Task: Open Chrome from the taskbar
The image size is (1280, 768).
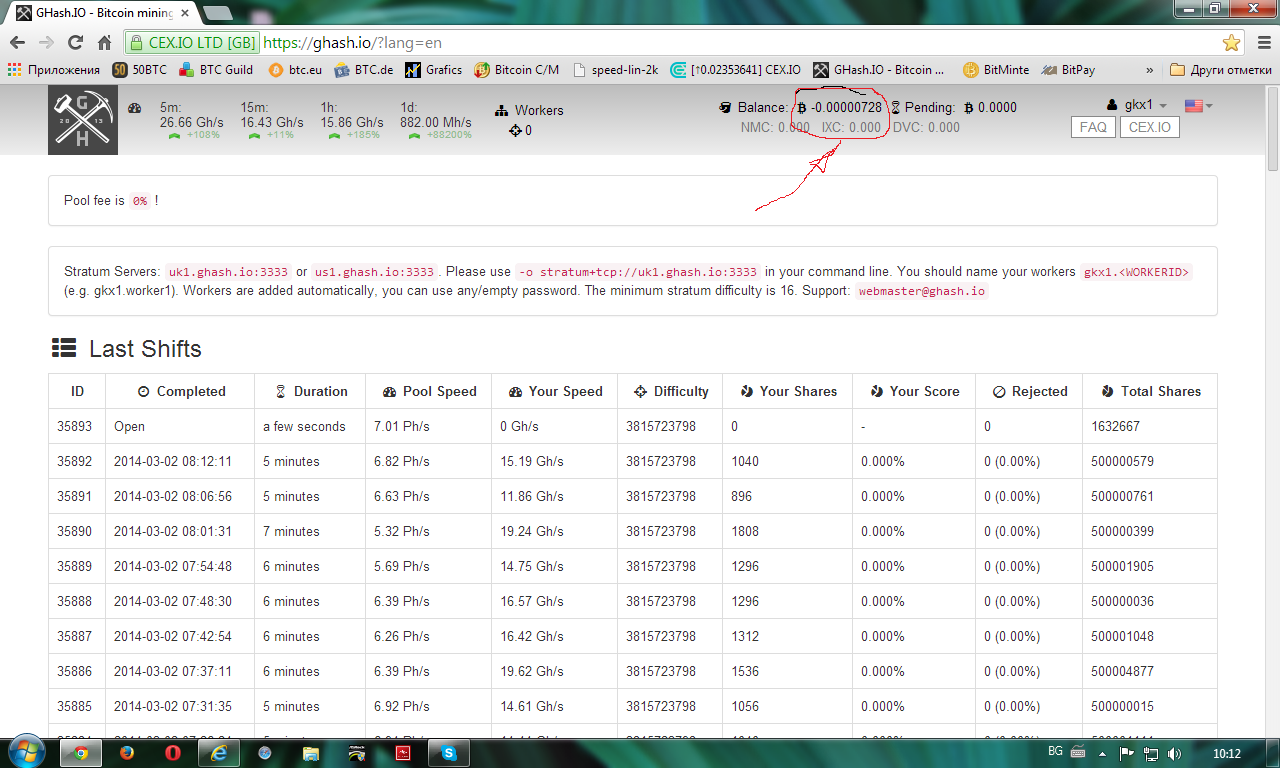Action: point(80,753)
